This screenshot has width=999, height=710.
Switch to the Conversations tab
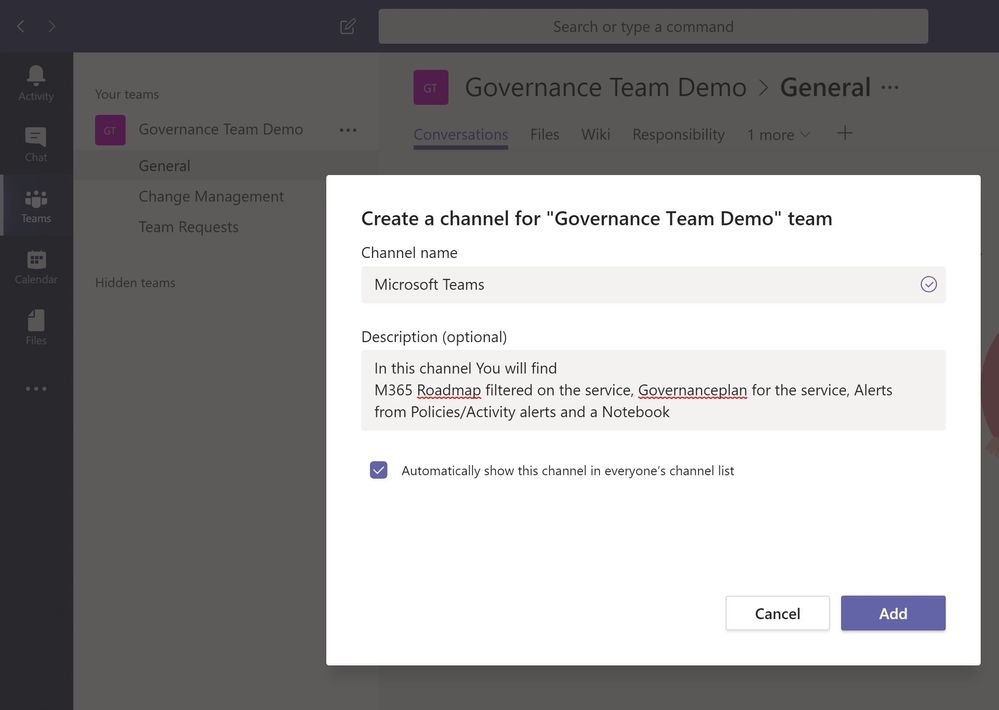[461, 134]
